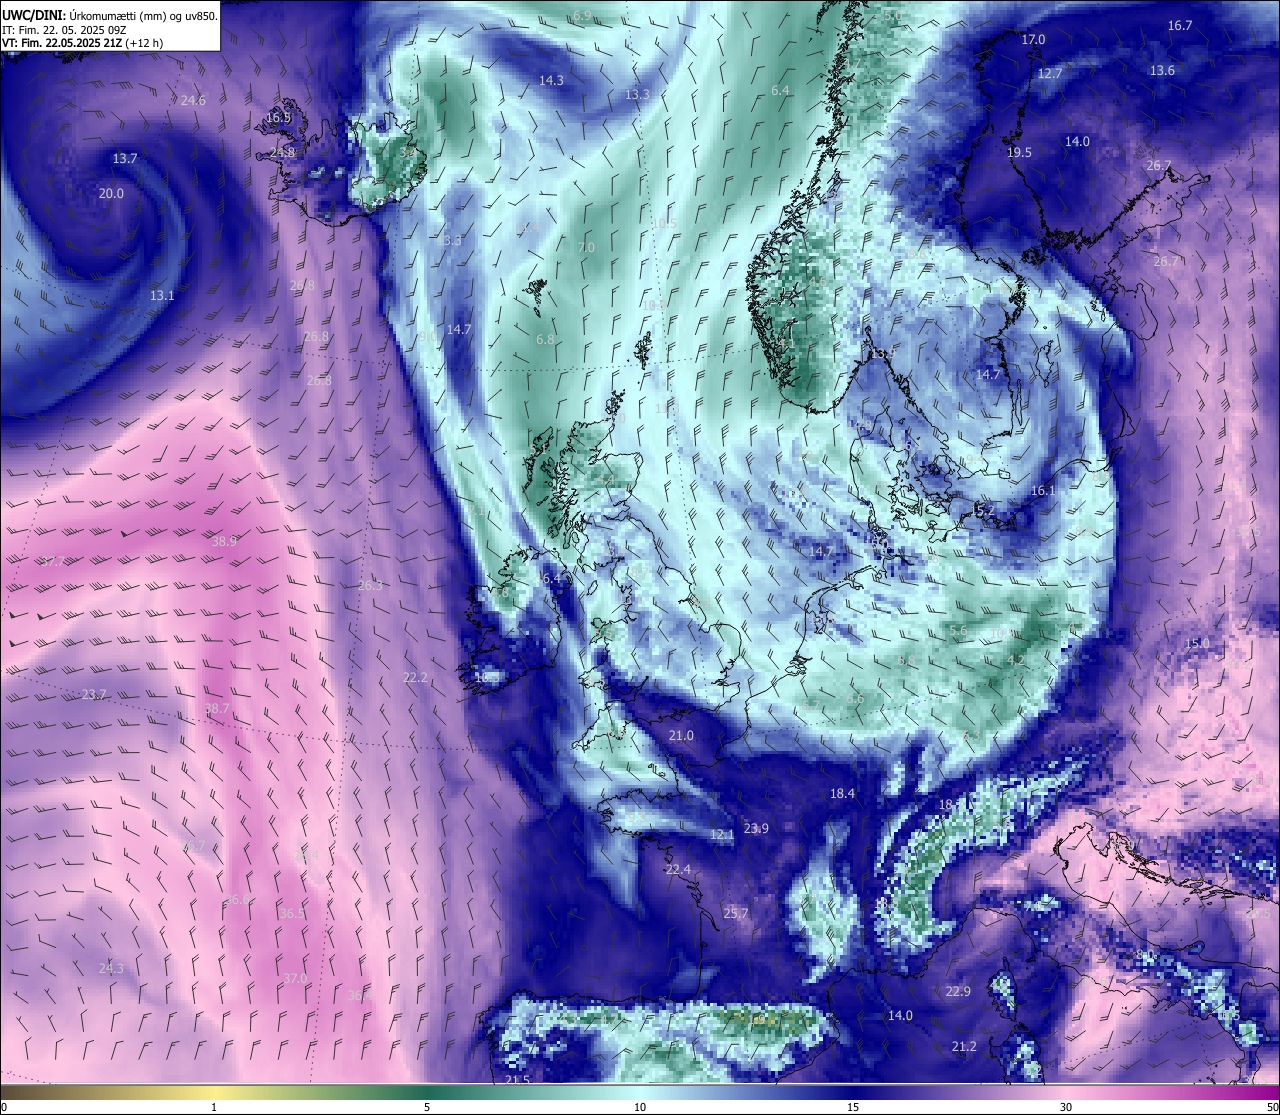
Task: Click the '5' tick on the color scale
Action: (x=427, y=1107)
